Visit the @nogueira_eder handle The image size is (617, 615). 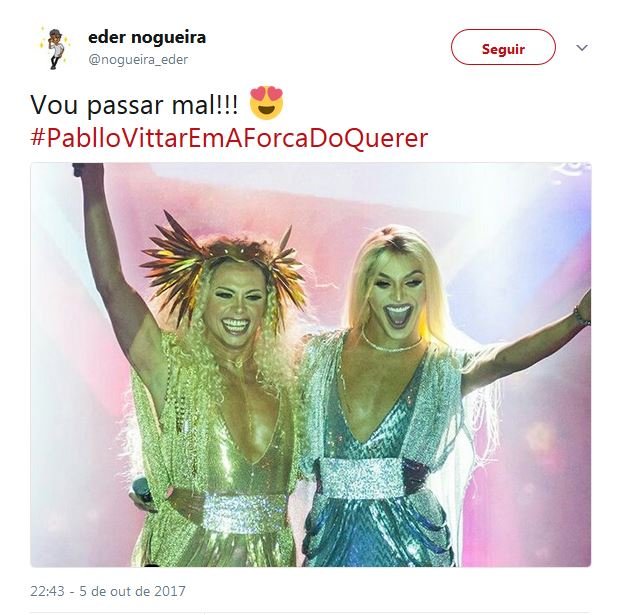coord(138,59)
